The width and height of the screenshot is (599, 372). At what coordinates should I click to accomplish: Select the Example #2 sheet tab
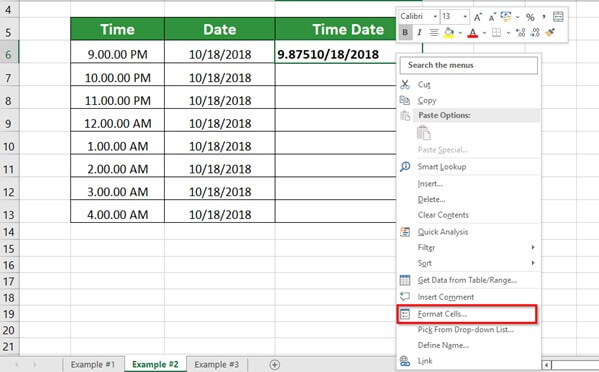pyautogui.click(x=155, y=365)
